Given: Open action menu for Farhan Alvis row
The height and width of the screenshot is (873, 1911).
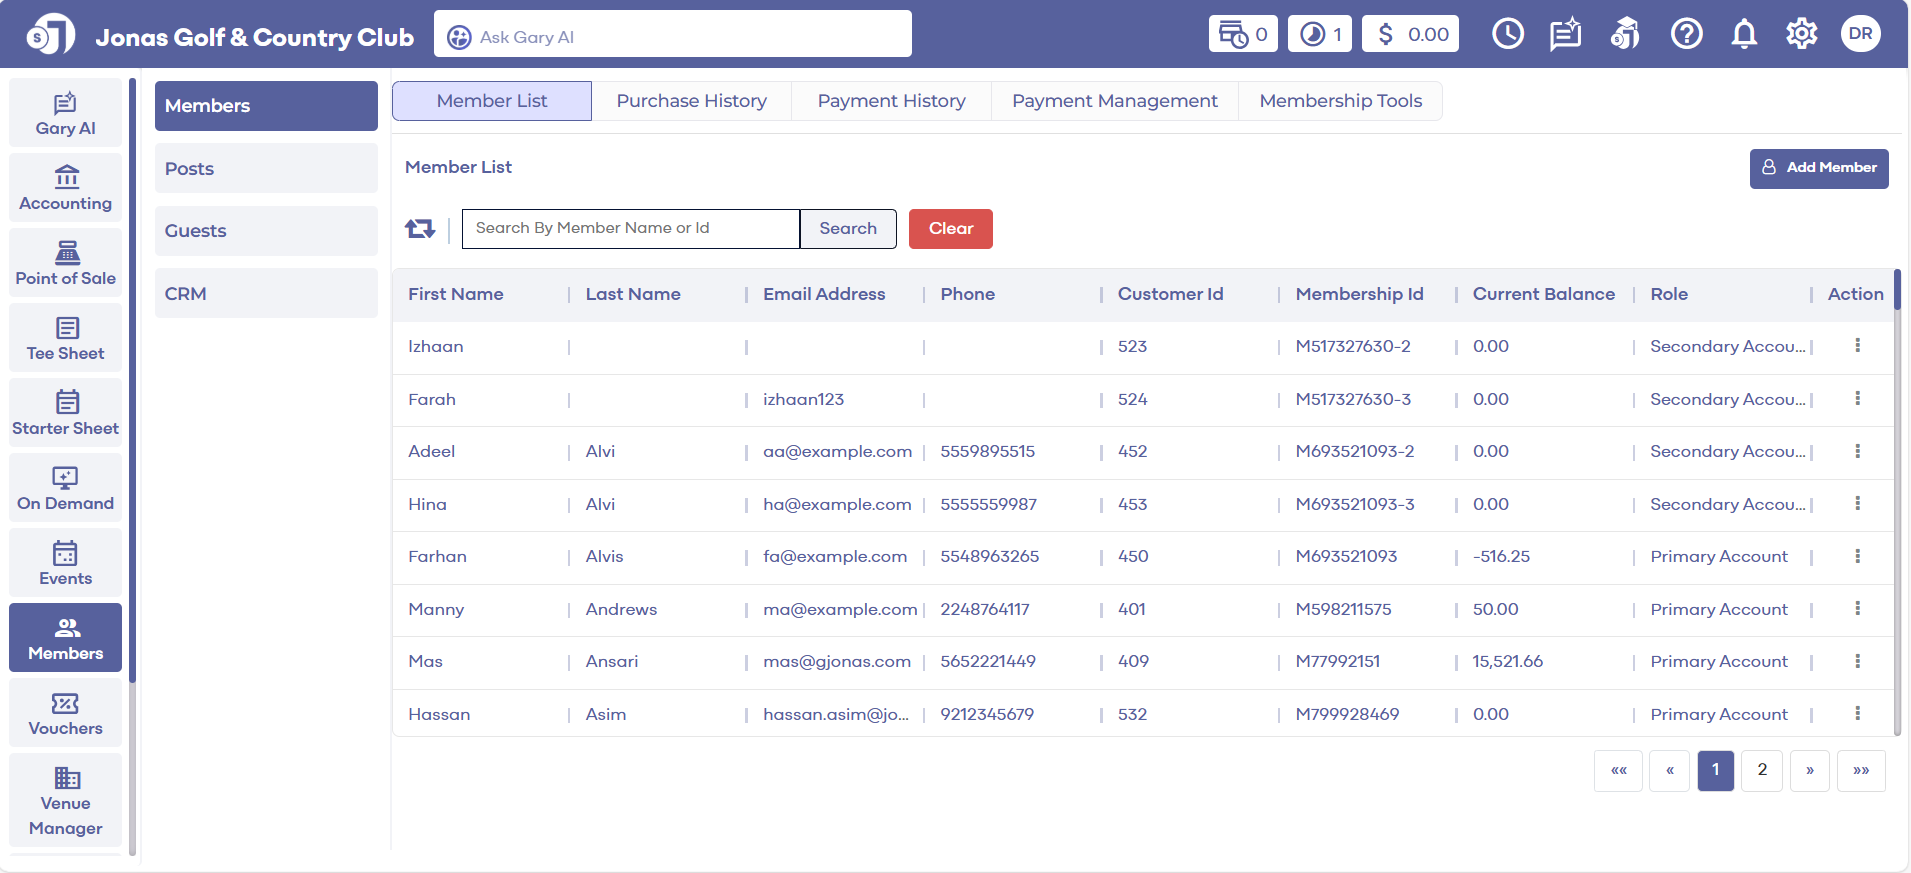Looking at the screenshot, I should (x=1857, y=556).
